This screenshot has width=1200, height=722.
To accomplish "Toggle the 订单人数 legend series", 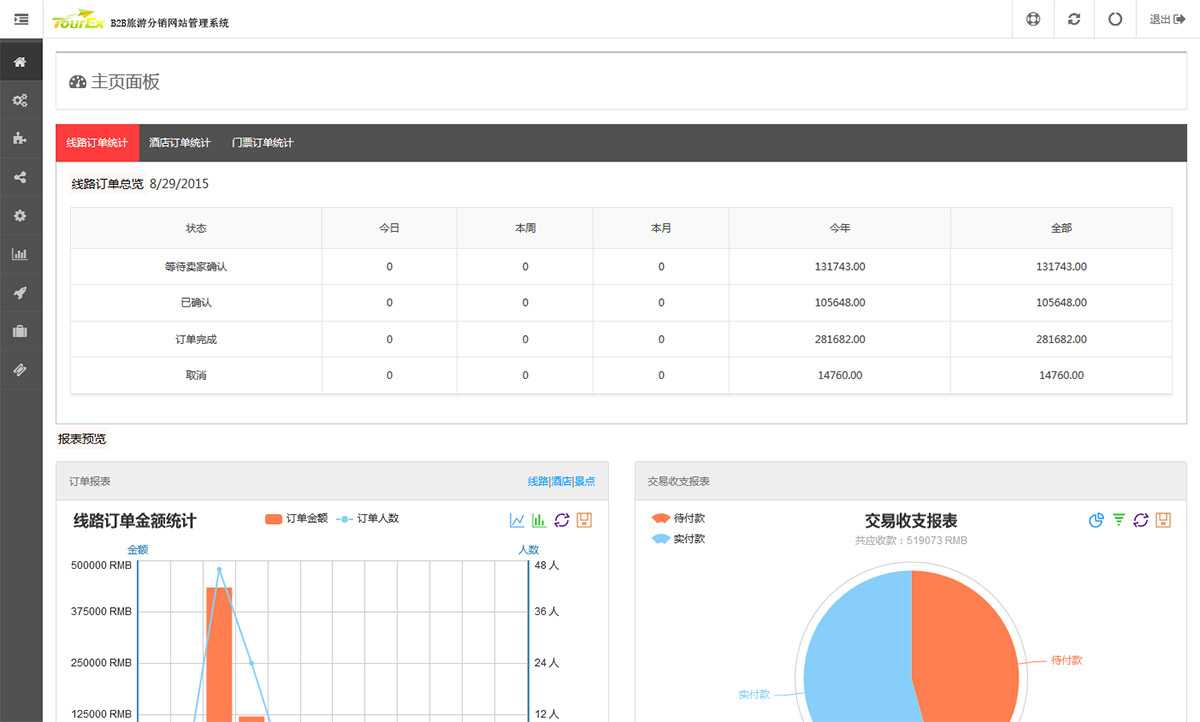I will click(368, 518).
